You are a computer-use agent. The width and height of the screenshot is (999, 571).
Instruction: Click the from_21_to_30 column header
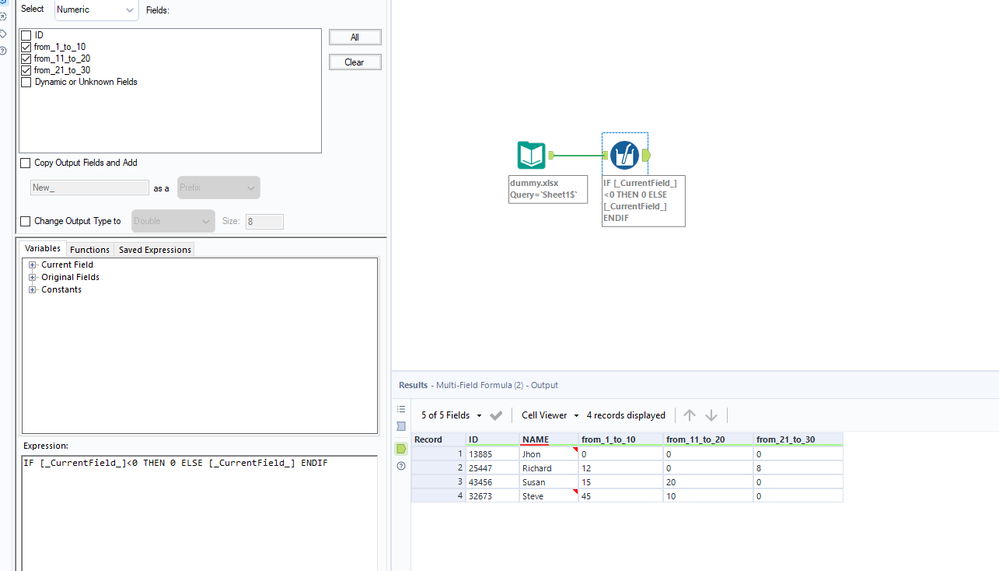point(798,440)
